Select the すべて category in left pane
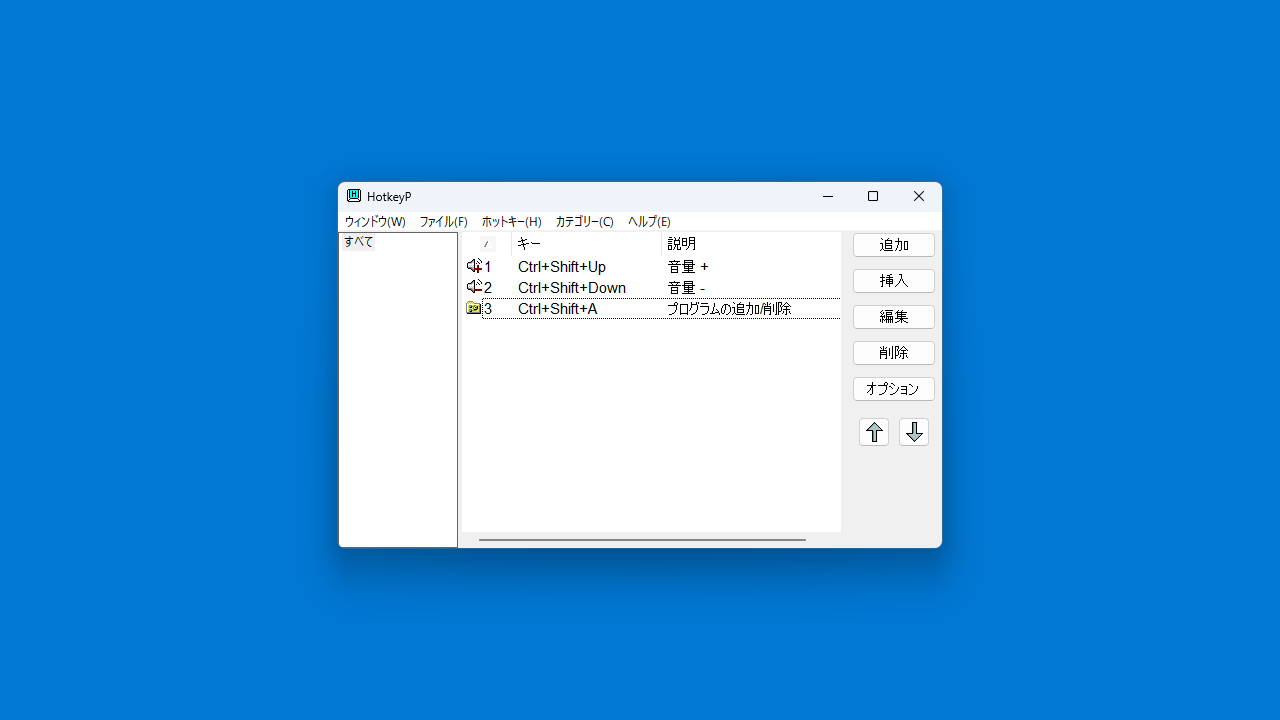The height and width of the screenshot is (720, 1280). click(358, 242)
